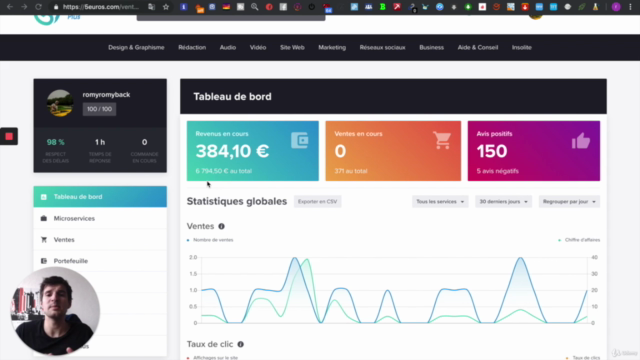Image resolution: width=640 pixels, height=360 pixels.
Task: Click the 5euros logo at top left
Action: pos(47,19)
